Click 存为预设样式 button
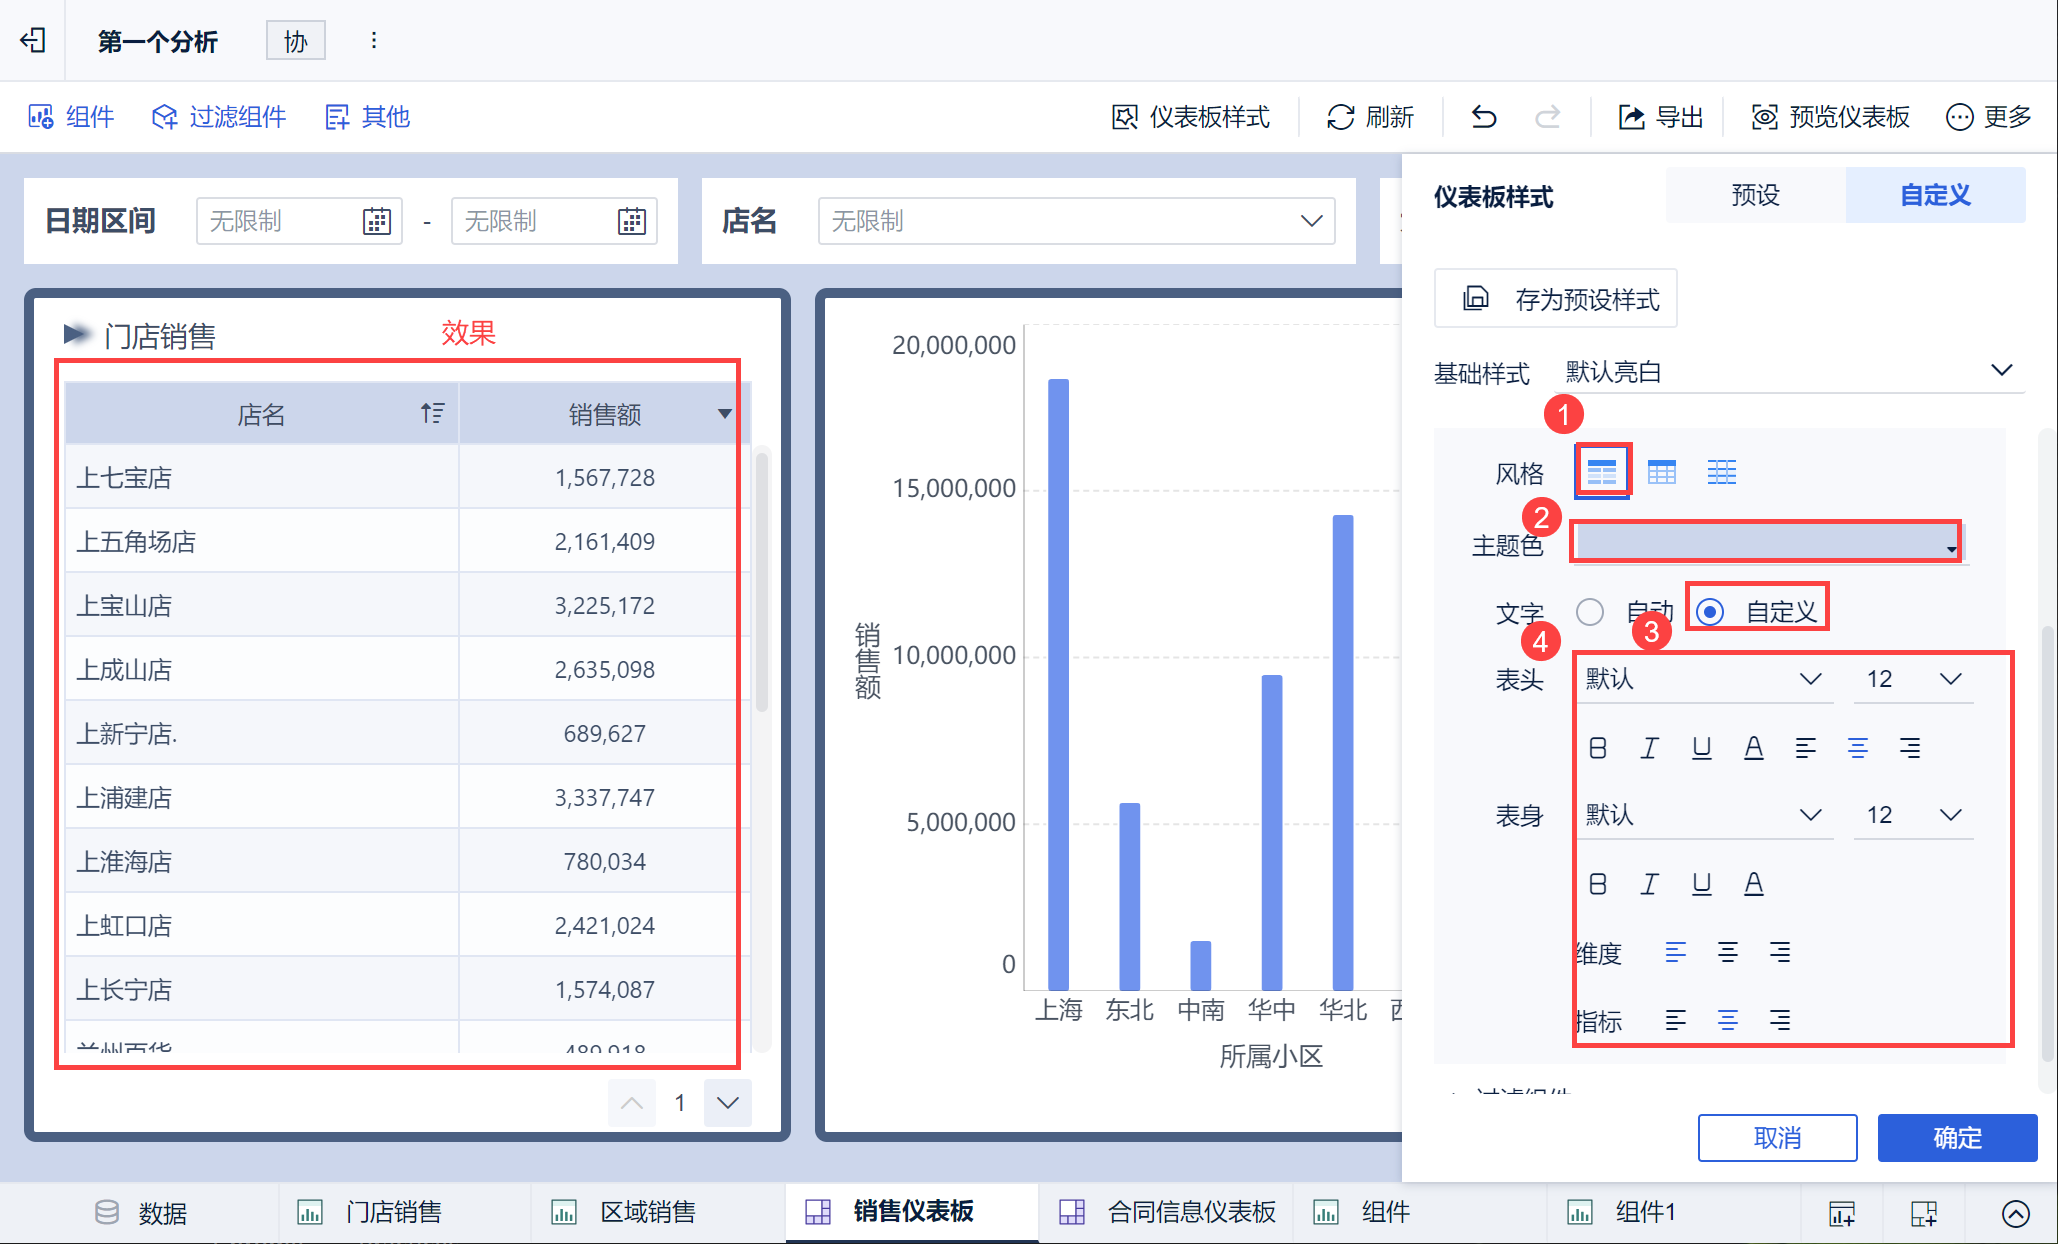 [1556, 298]
